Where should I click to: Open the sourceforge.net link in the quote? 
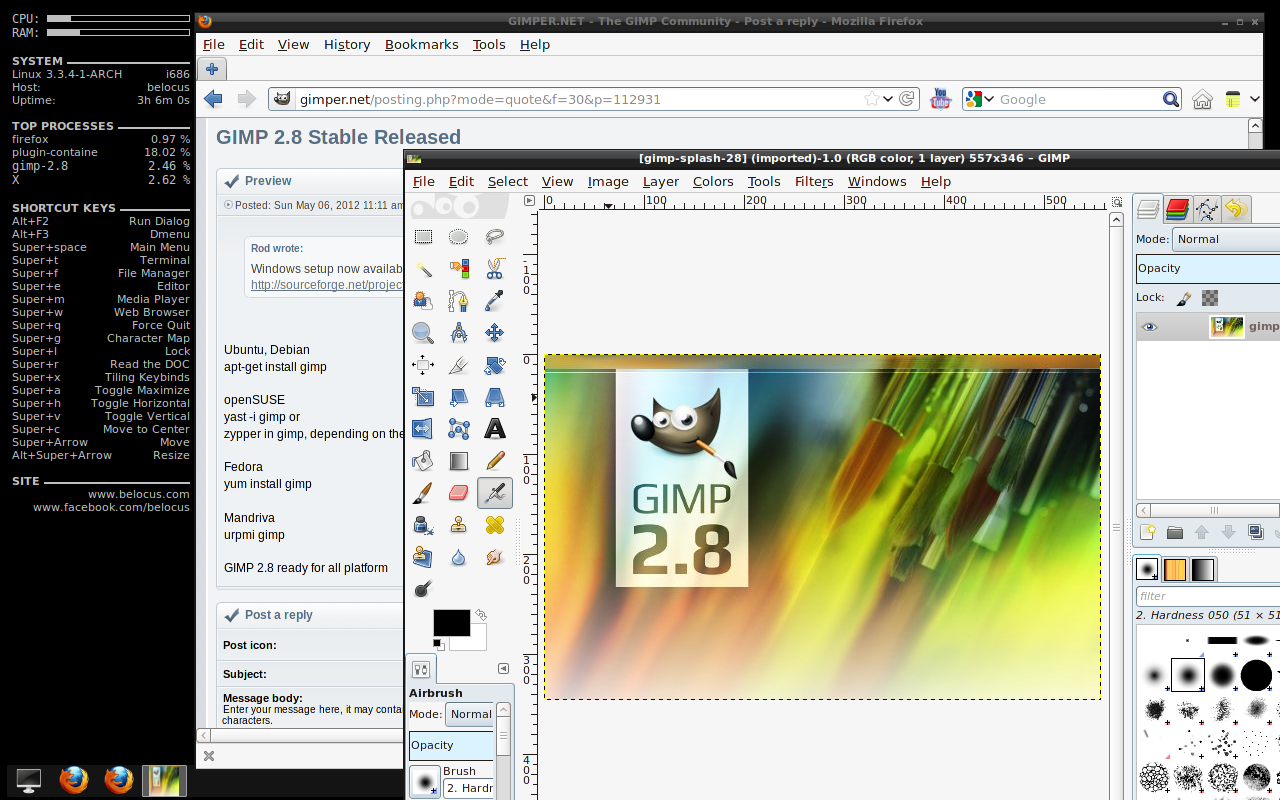[x=326, y=285]
